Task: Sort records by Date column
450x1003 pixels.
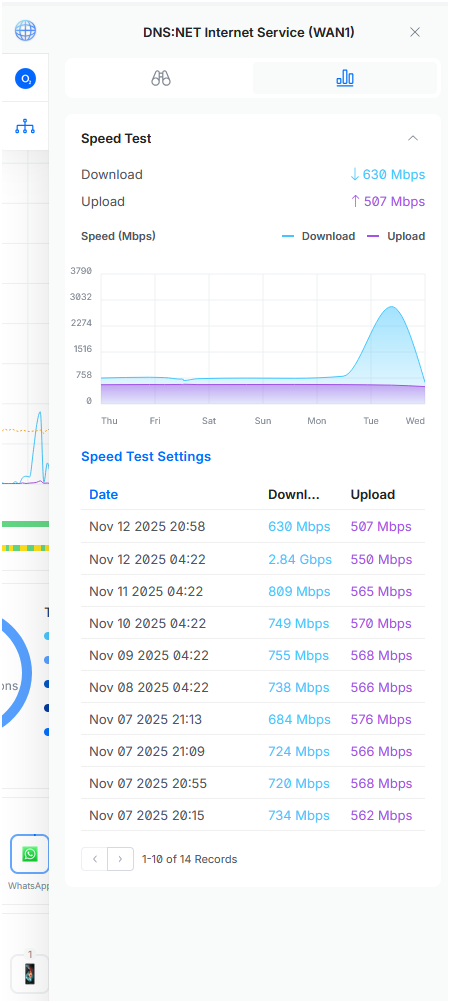Action: 104,494
